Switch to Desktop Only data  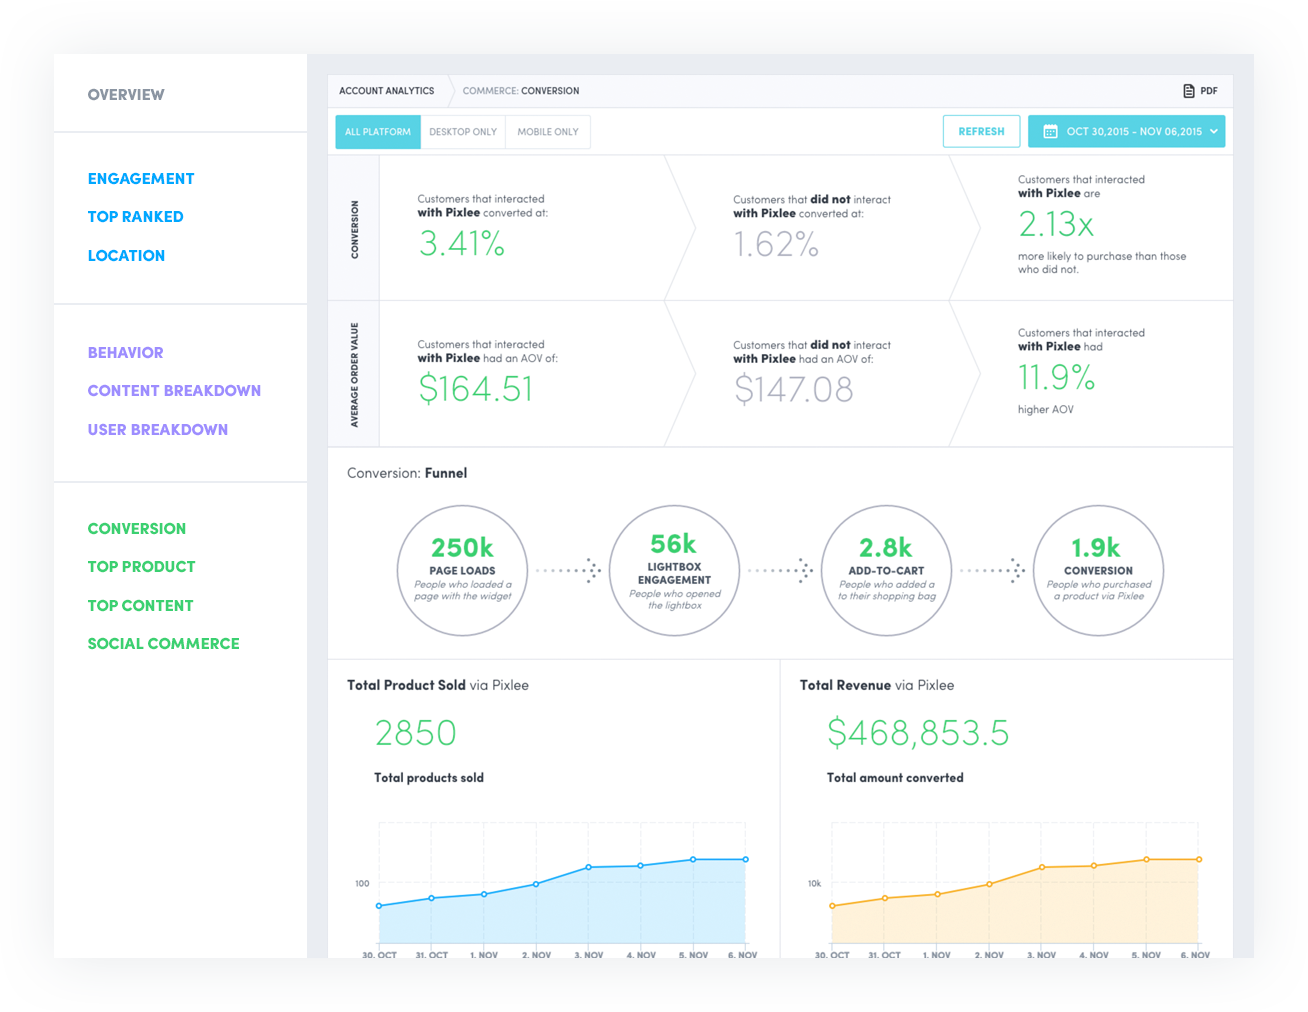coord(462,131)
